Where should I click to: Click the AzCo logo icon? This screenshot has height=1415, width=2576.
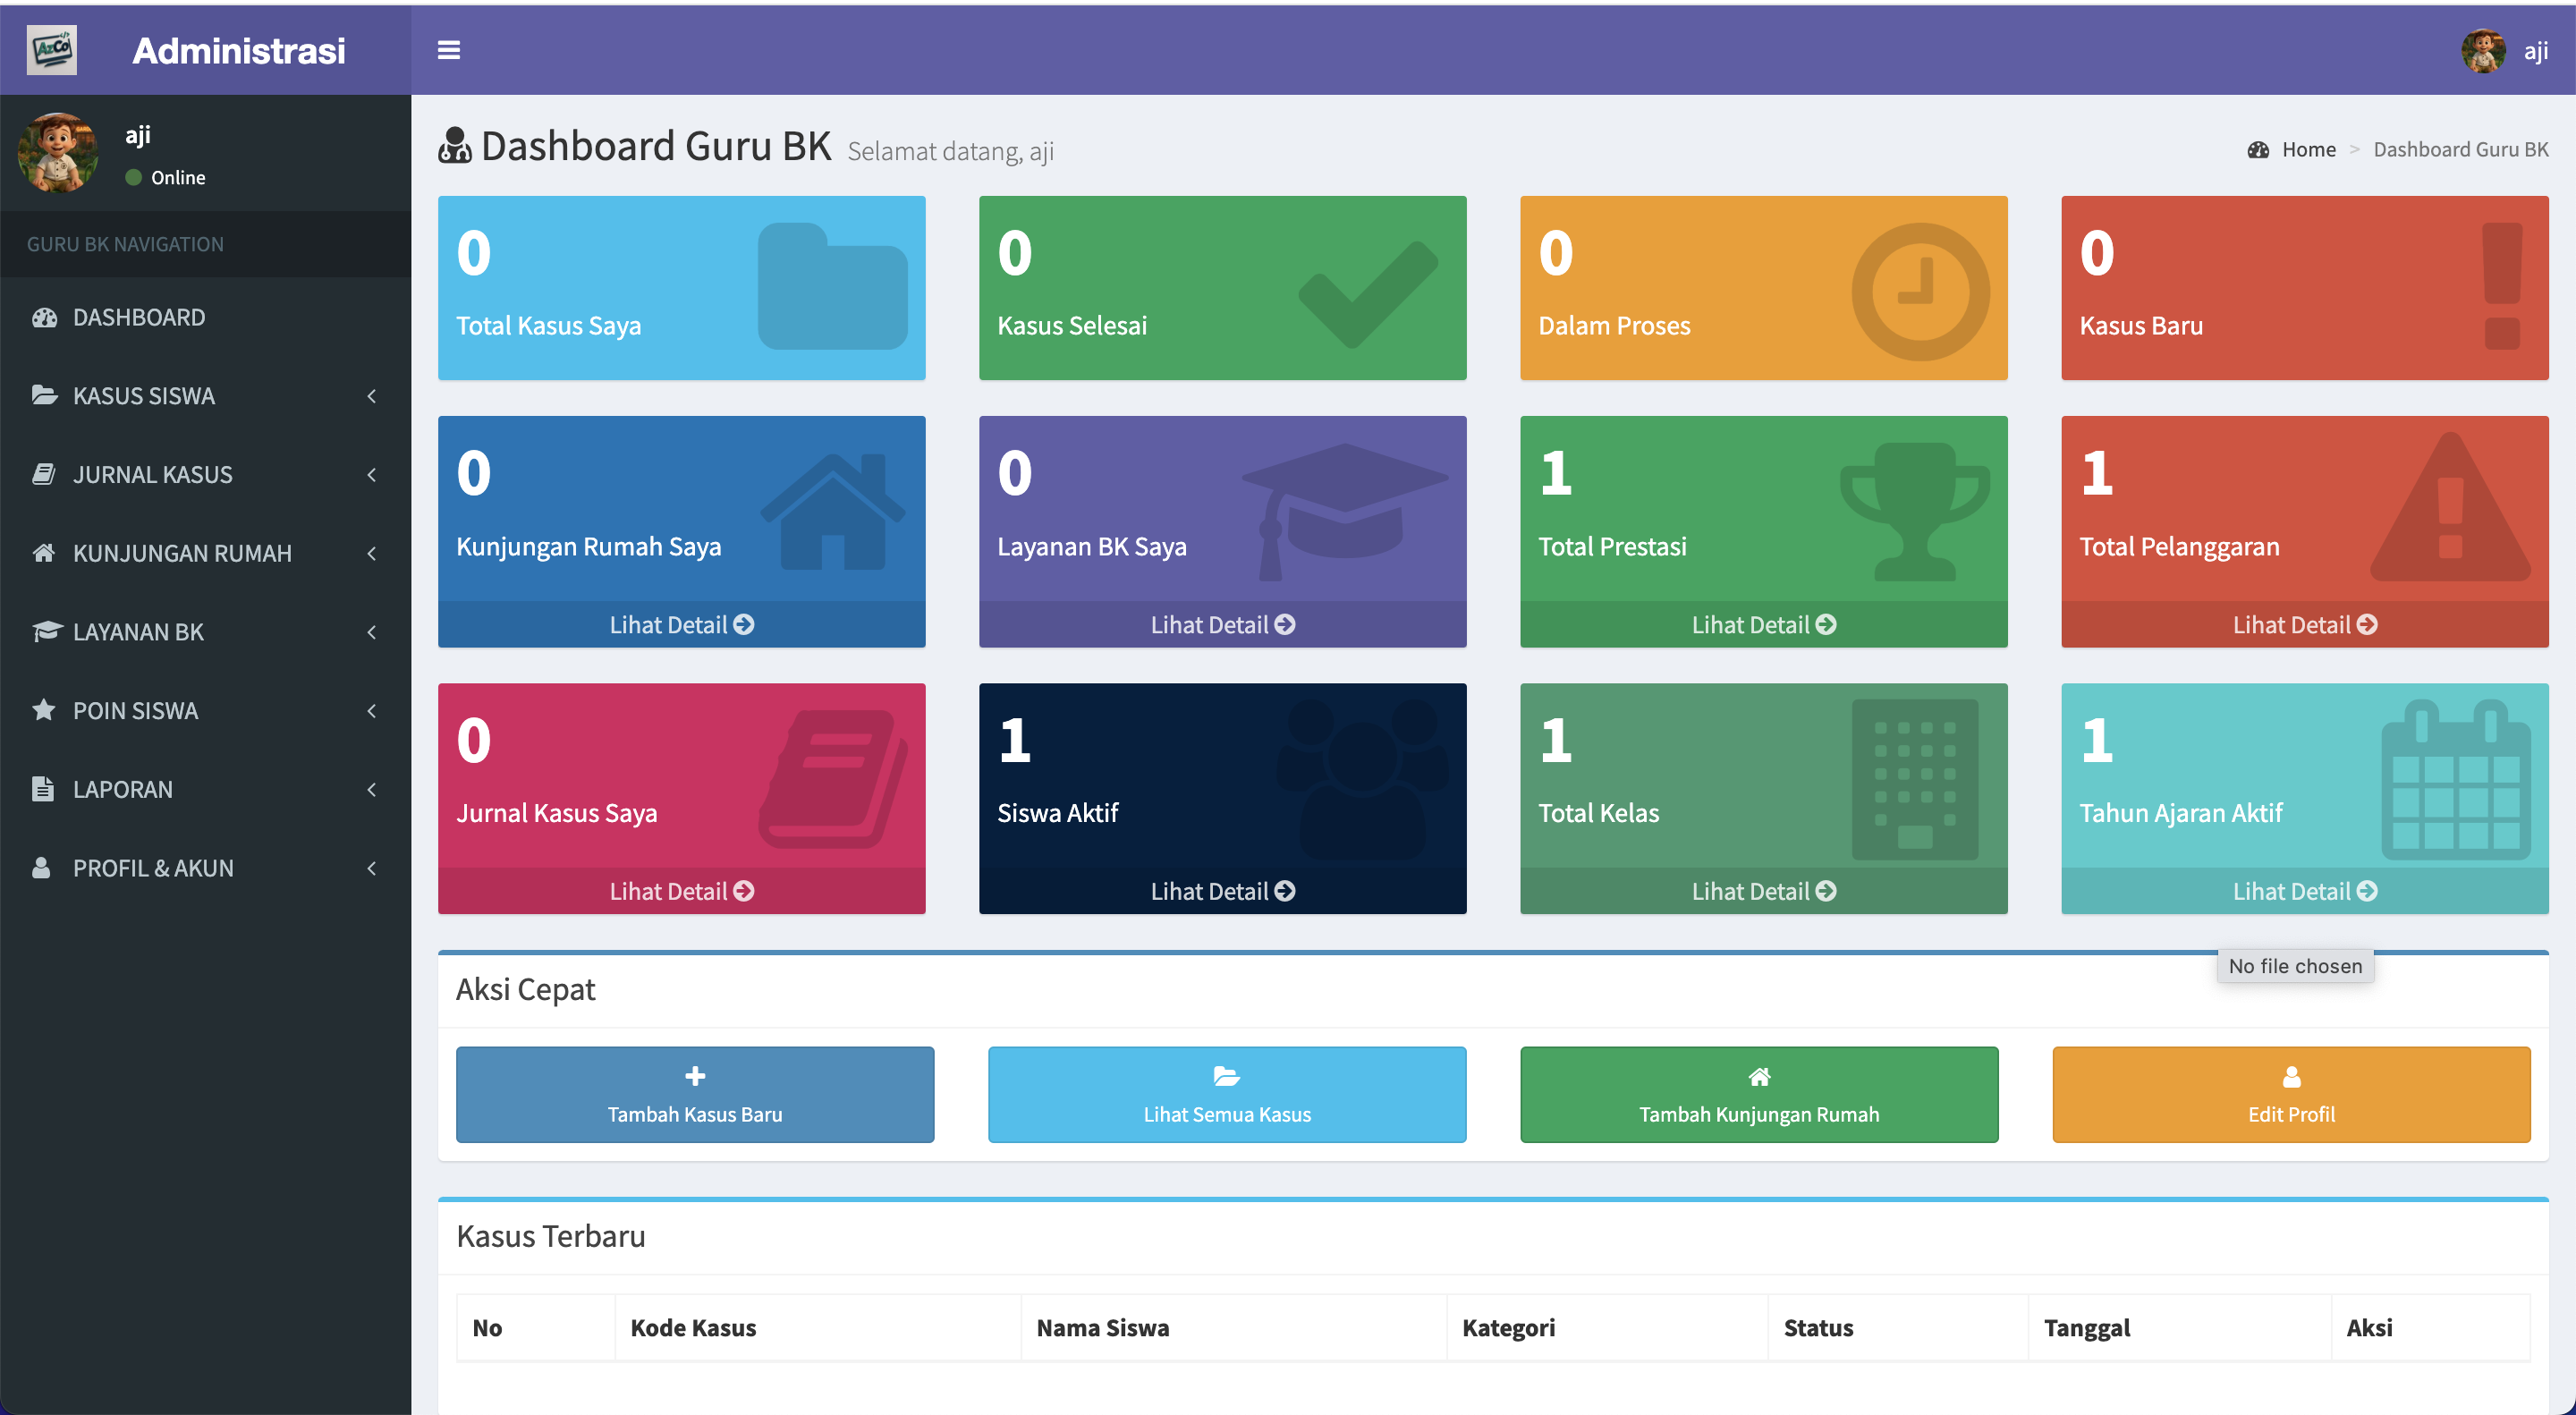click(52, 49)
